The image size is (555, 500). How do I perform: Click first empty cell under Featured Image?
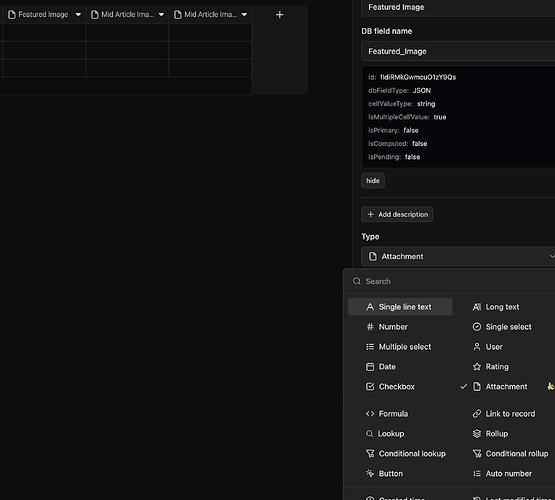tap(44, 33)
